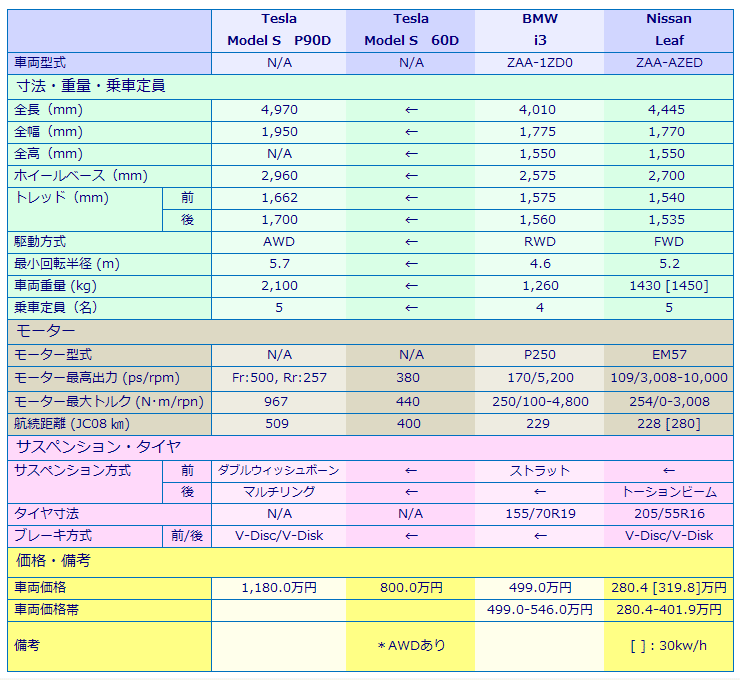Click the ZAA-1ZD0 model code cell

(x=539, y=63)
